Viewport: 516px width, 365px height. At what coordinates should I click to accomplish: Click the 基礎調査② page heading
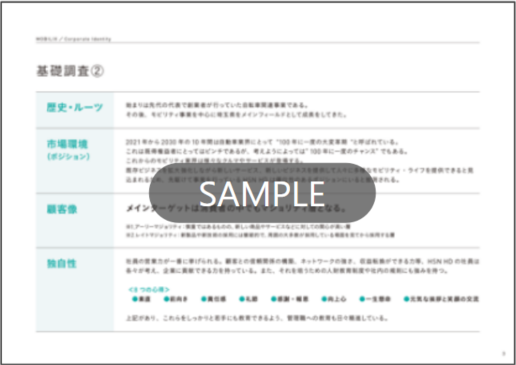pos(70,71)
